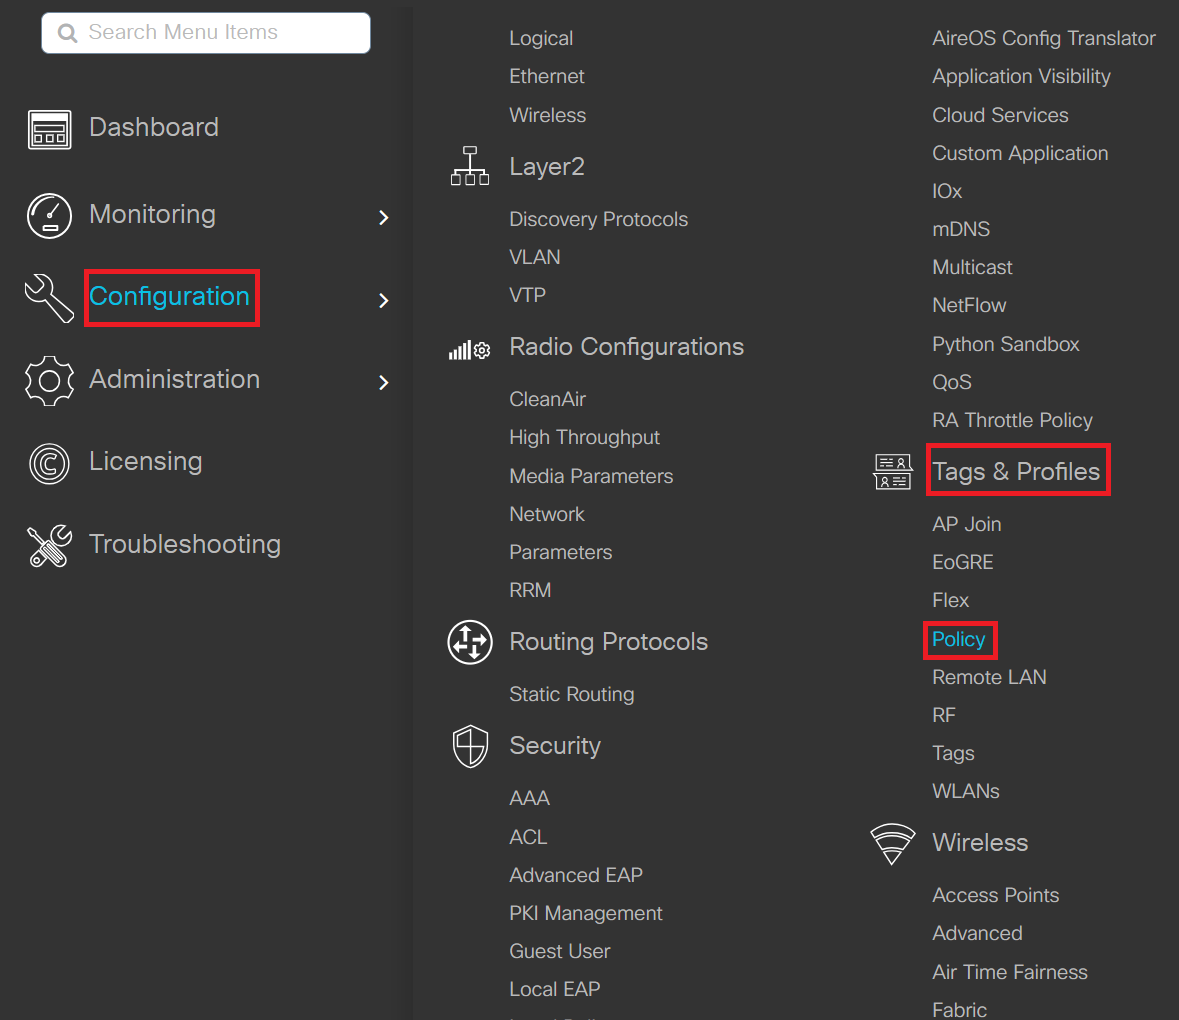Click the Licensing copyright-style icon

point(49,463)
